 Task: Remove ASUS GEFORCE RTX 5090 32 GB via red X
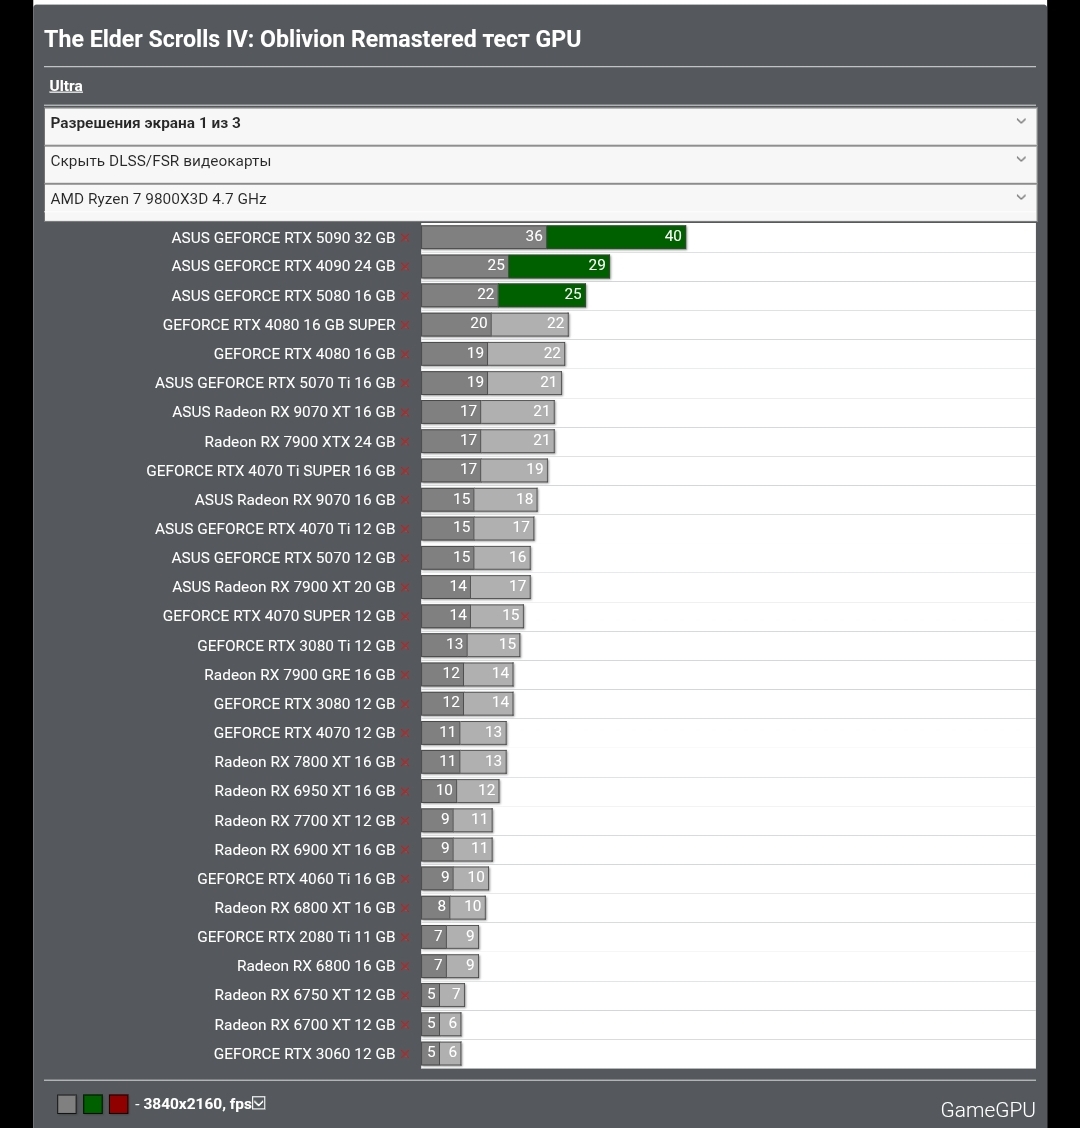click(405, 238)
